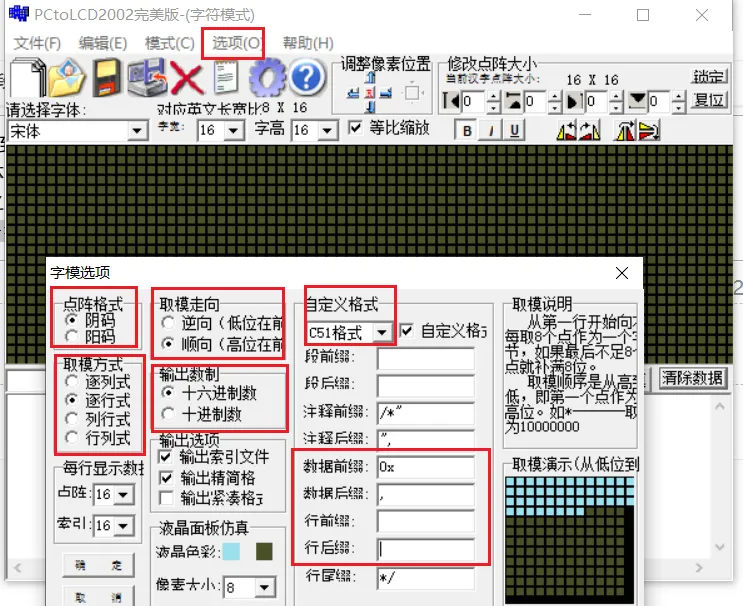Open the 编辑(E) menu
Image resolution: width=743 pixels, height=606 pixels.
(x=103, y=44)
